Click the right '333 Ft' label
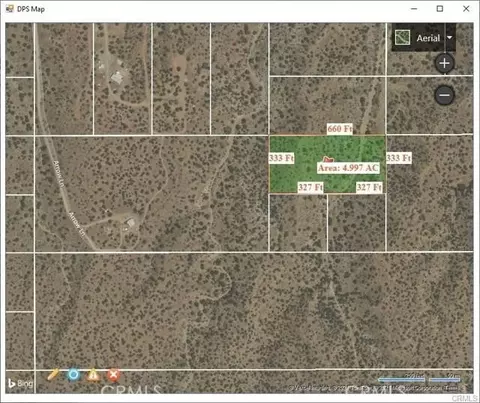 [399, 158]
